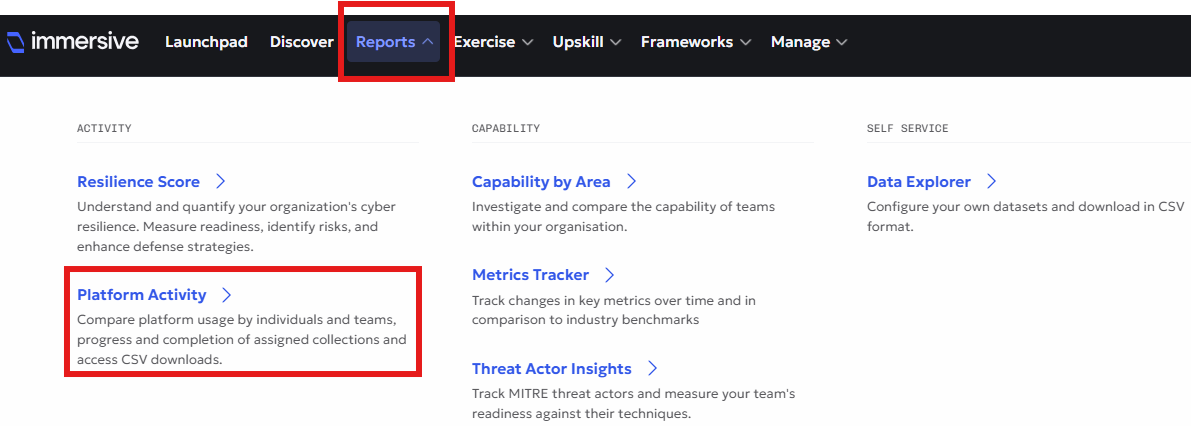Open the Resilience Score report
This screenshot has height=426, width=1191.
click(x=138, y=181)
